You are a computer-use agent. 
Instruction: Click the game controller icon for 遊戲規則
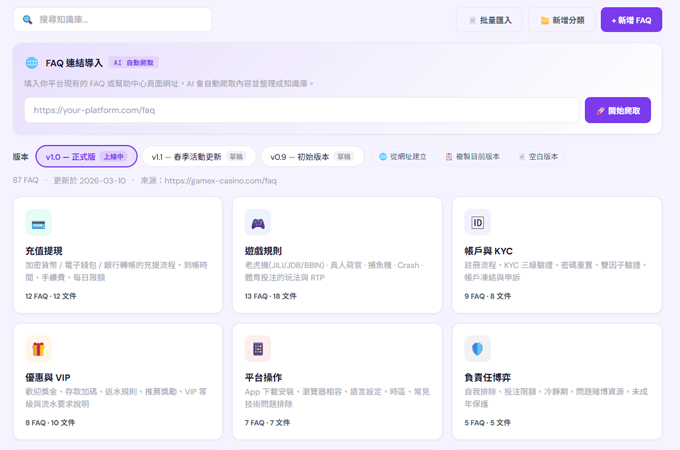(x=258, y=222)
